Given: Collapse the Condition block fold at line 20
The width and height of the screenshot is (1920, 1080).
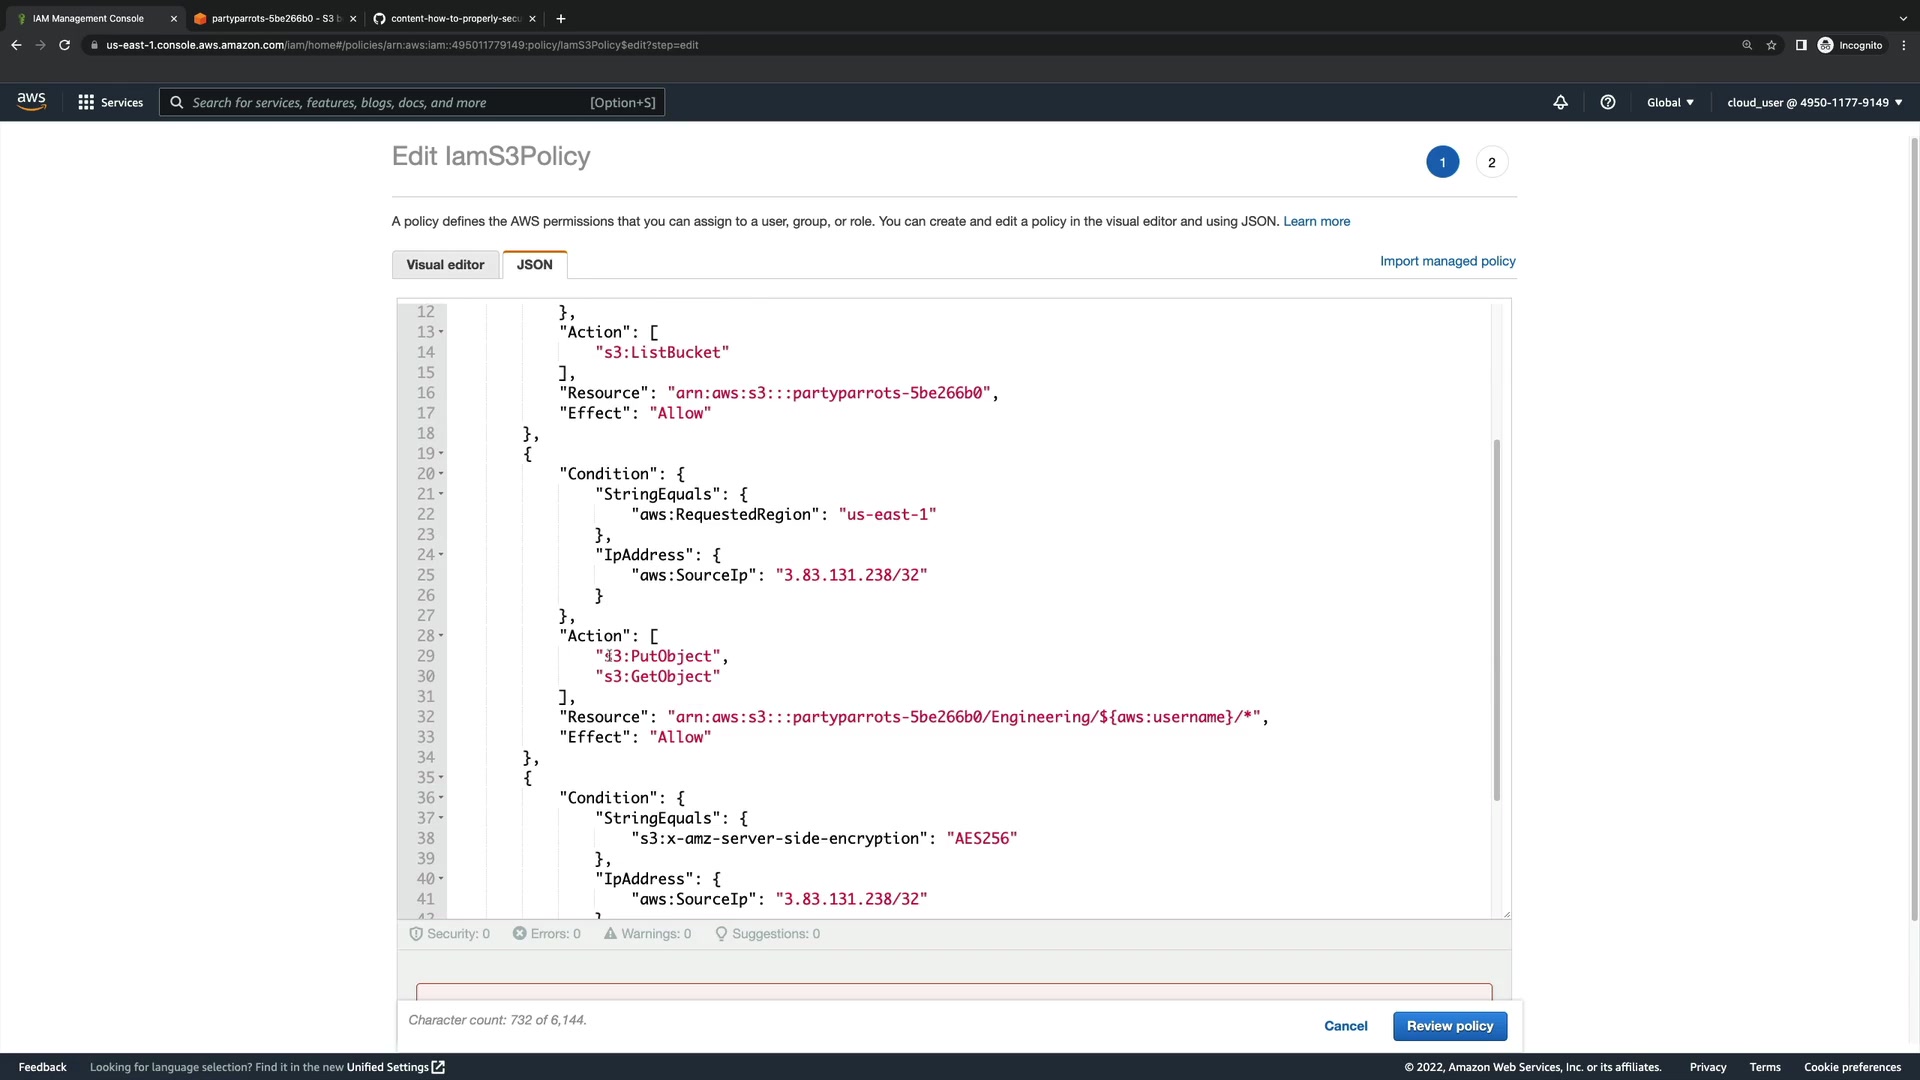Looking at the screenshot, I should (x=441, y=474).
